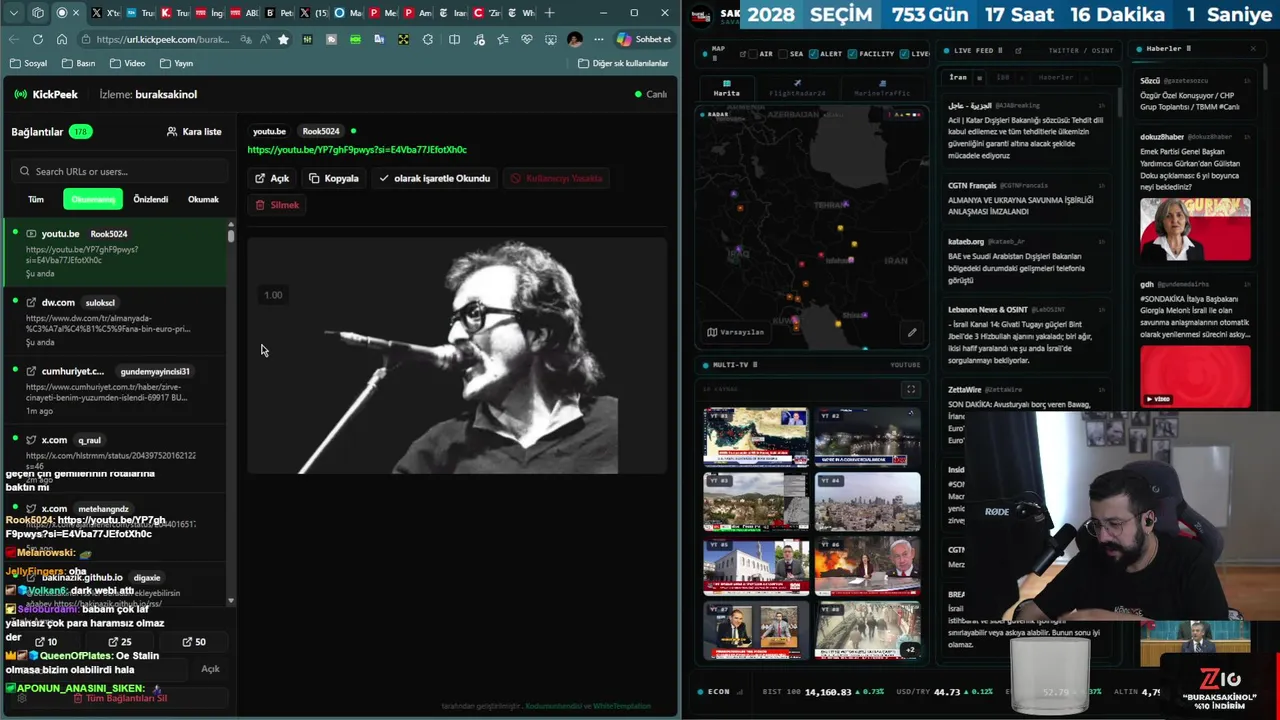Image resolution: width=1280 pixels, height=720 pixels.
Task: Click the Varsayılan map style button
Action: [x=735, y=332]
